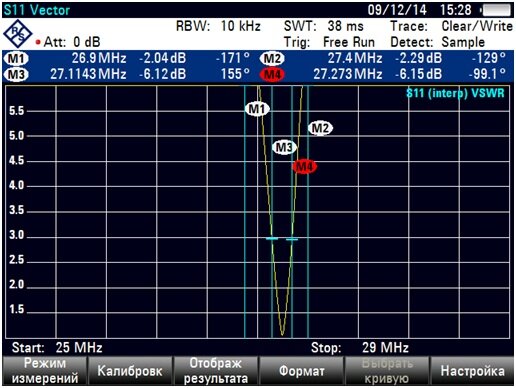Select the M2 marker badge in table

pos(272,59)
